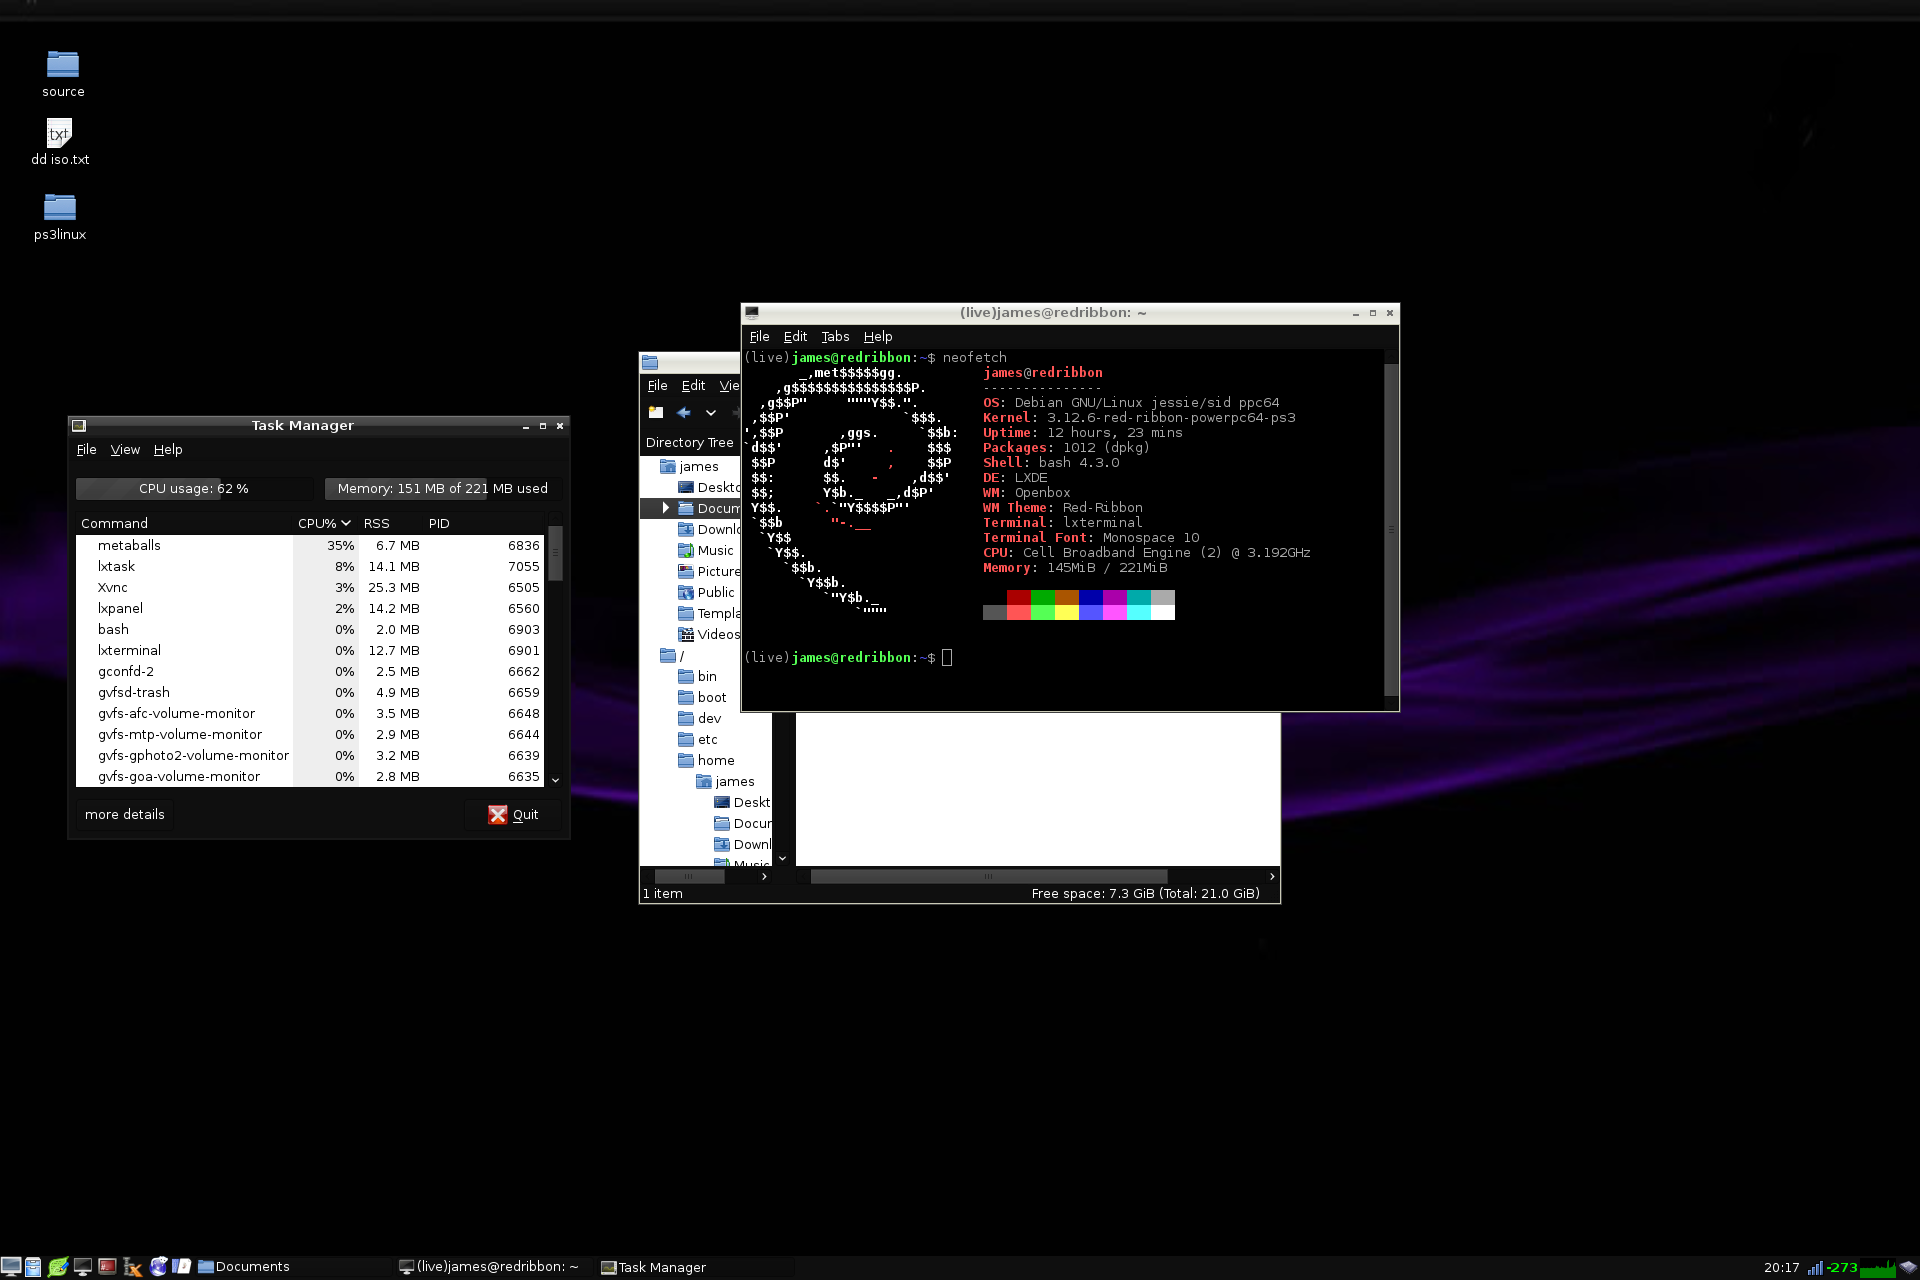Open the source folder on desktop
This screenshot has width=1920, height=1280.
pyautogui.click(x=62, y=65)
